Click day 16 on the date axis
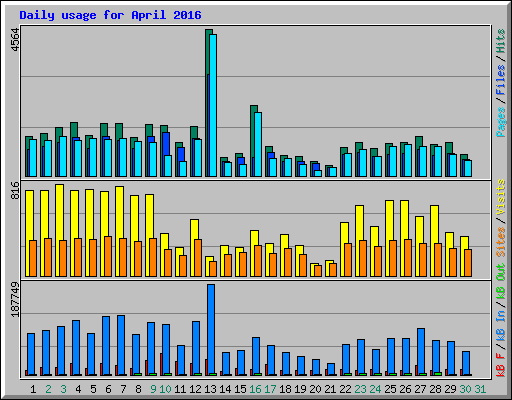Image resolution: width=512 pixels, height=400 pixels. point(255,389)
